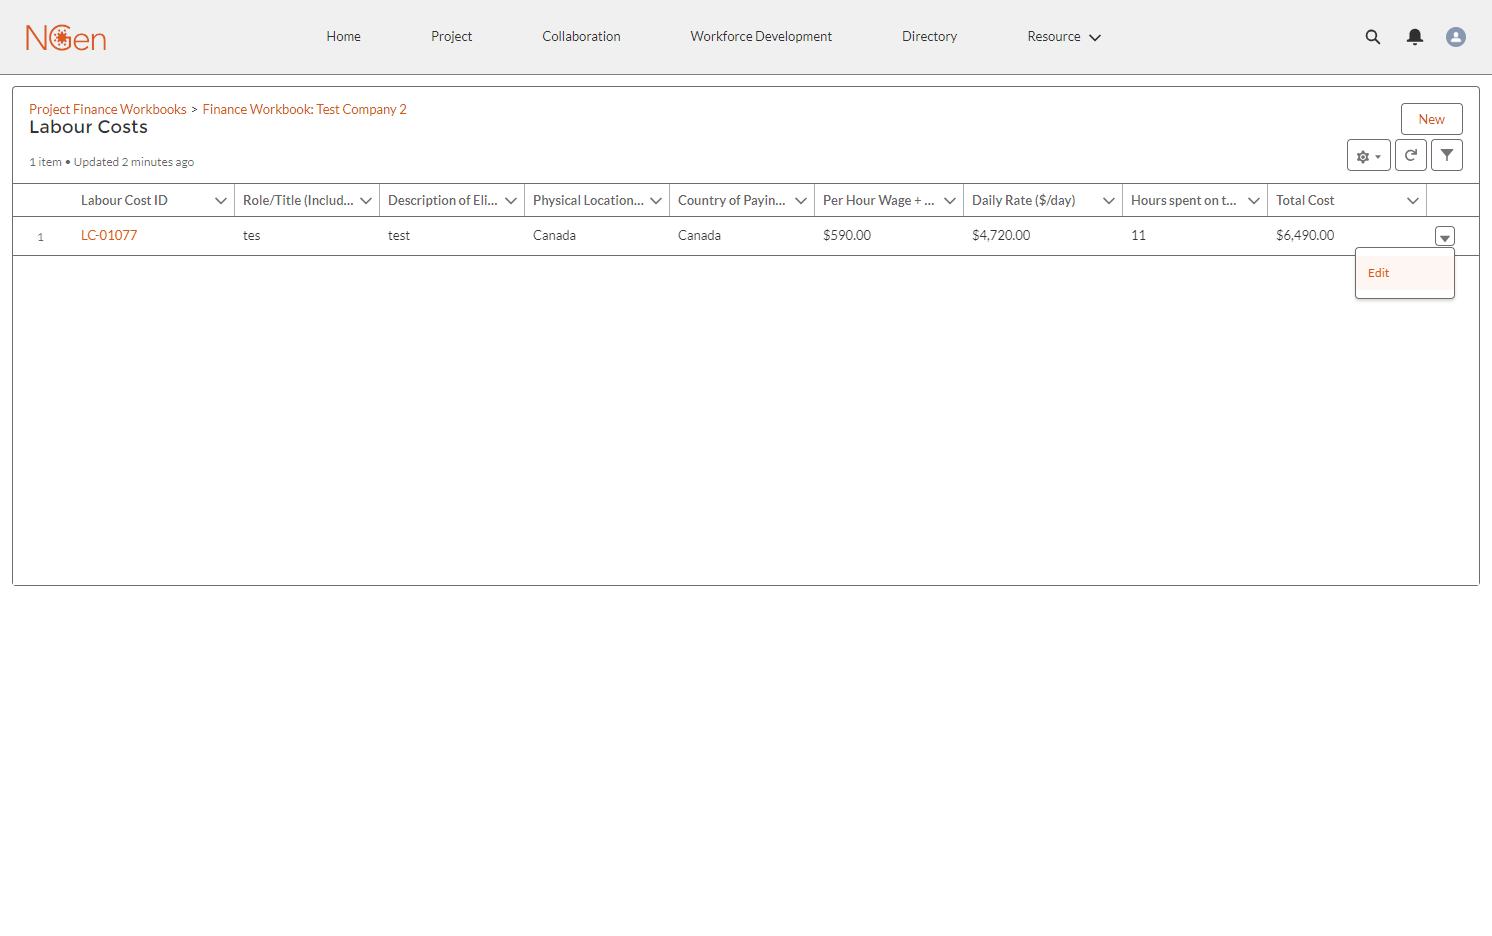Open Hours spent column menu chevron
1492x936 pixels.
tap(1254, 201)
